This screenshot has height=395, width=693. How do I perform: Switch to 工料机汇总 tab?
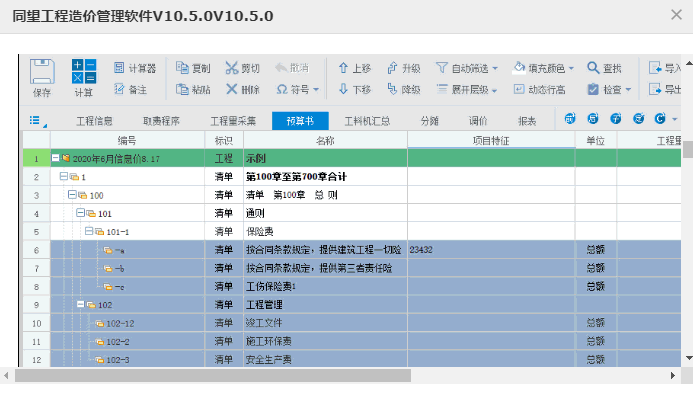(367, 121)
